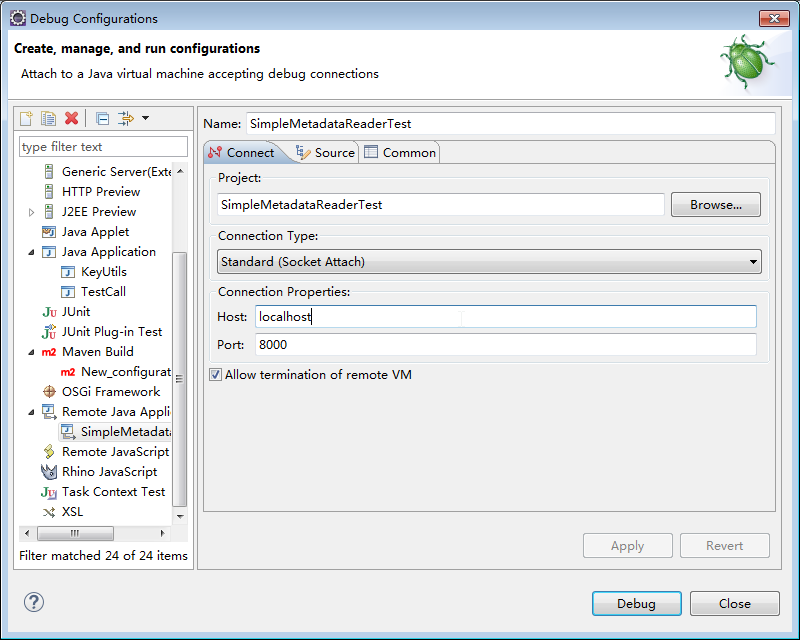This screenshot has width=800, height=640.
Task: Expand the J2EE Preview node
Action: click(x=31, y=212)
